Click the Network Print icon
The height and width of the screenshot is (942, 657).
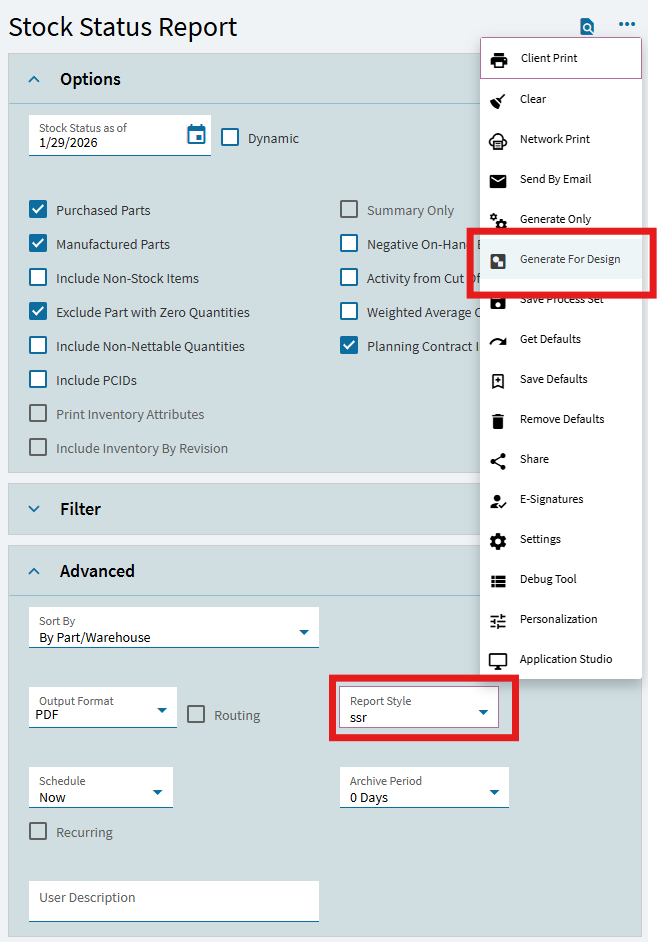[x=498, y=140]
